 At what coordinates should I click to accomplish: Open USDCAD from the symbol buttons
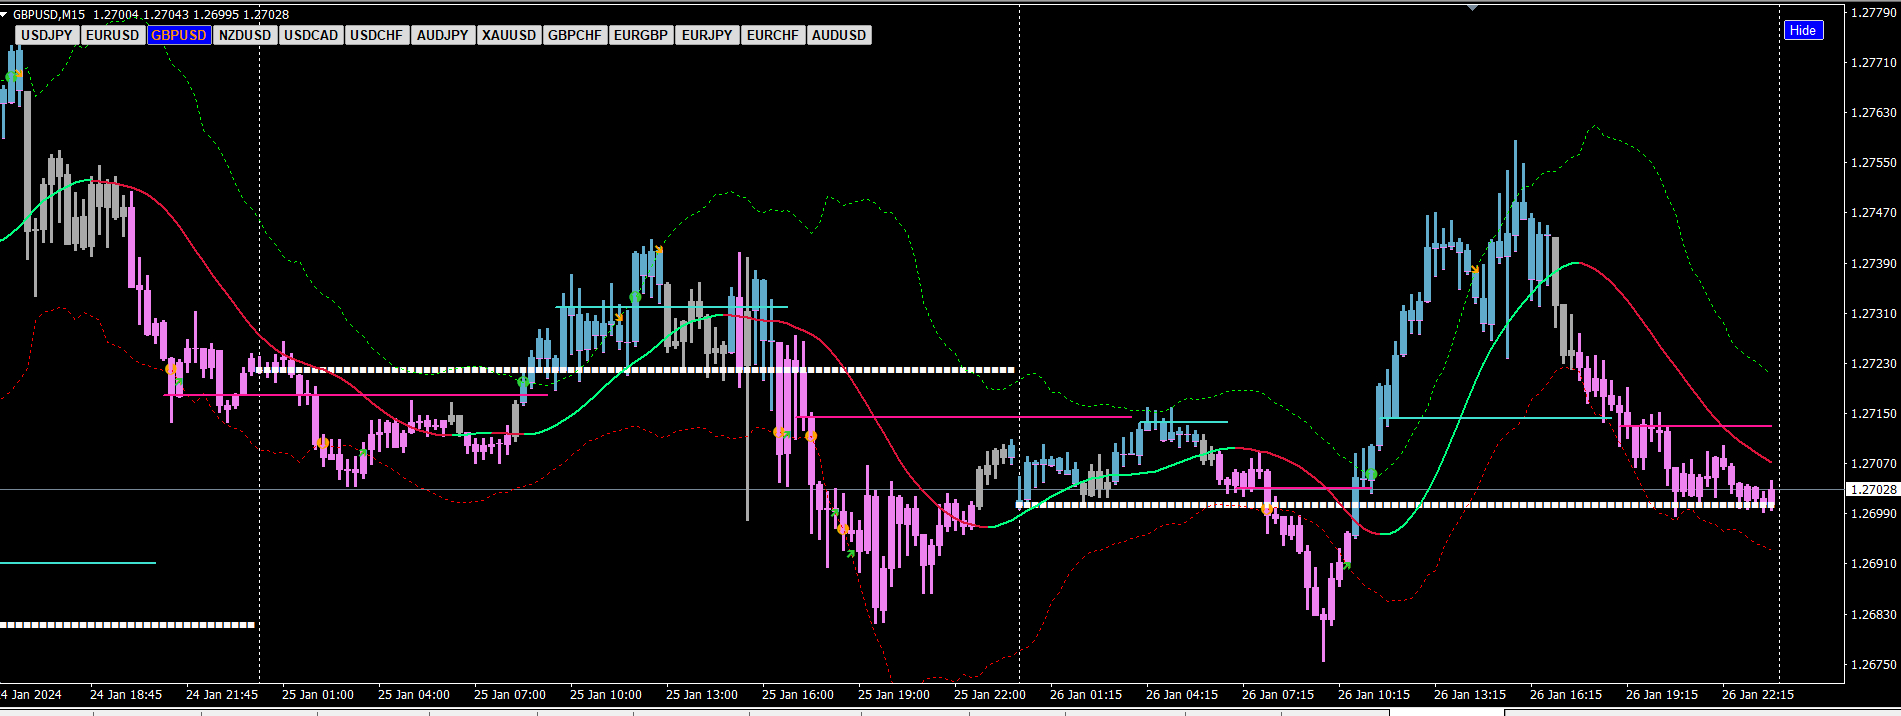coord(311,35)
